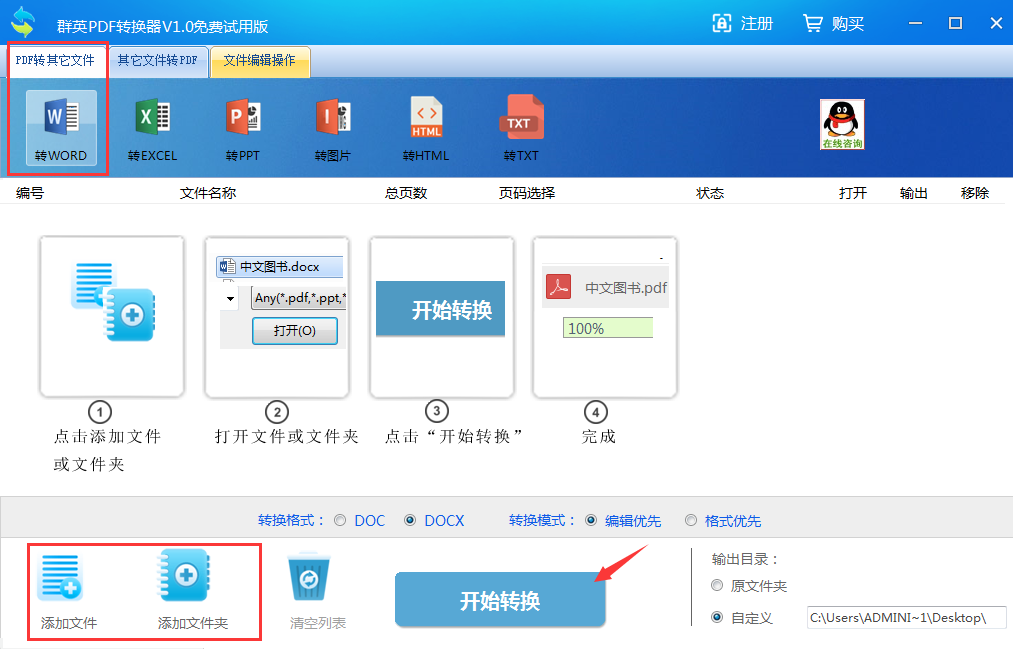
Task: Click the 注册 register icon in title bar
Action: (x=722, y=23)
